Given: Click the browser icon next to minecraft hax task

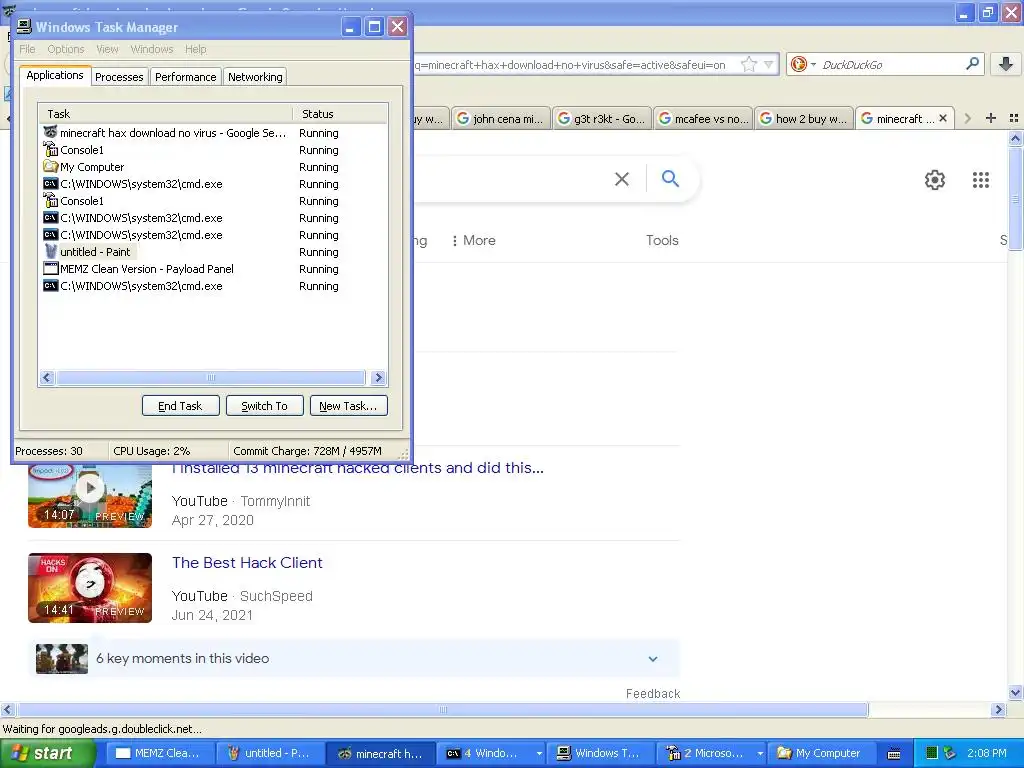Looking at the screenshot, I should click(x=50, y=133).
